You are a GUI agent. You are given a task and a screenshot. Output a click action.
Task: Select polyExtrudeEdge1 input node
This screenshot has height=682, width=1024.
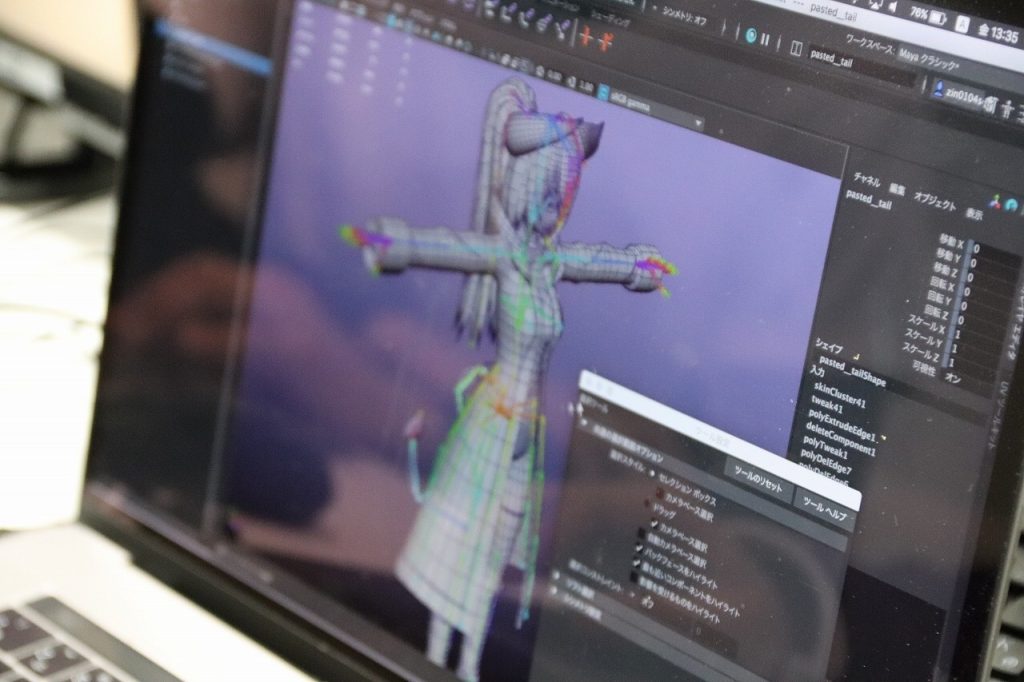click(841, 425)
